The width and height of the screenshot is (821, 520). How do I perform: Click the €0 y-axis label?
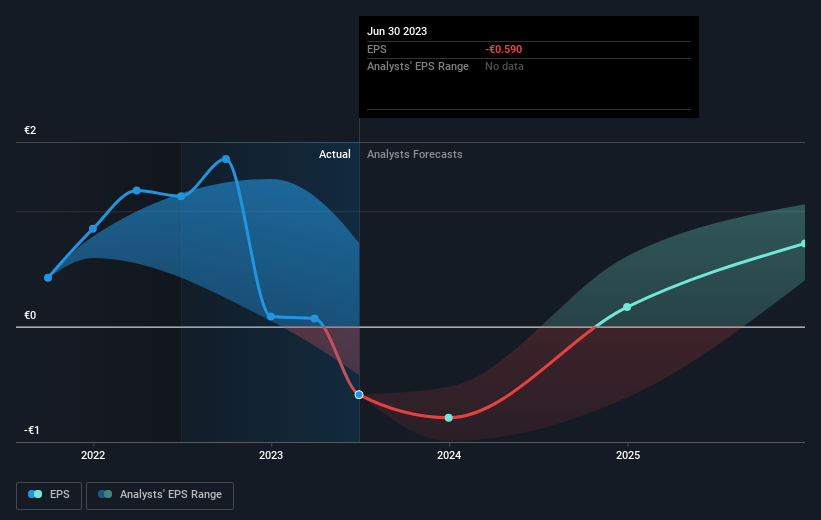(x=30, y=315)
